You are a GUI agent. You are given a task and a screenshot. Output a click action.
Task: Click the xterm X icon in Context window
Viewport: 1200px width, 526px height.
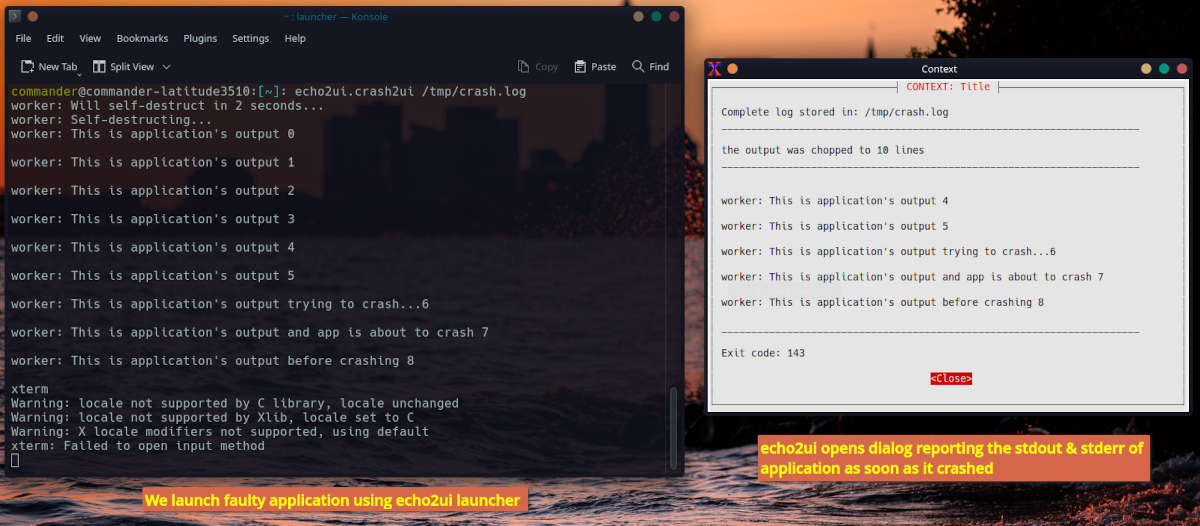714,69
